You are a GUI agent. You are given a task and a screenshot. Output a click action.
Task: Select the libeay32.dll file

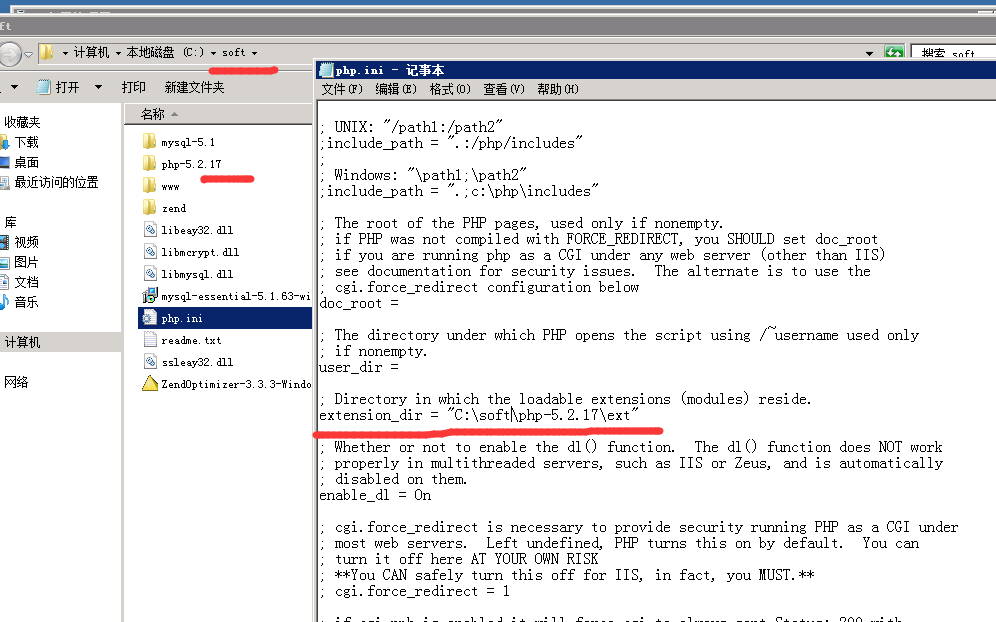[x=196, y=230]
